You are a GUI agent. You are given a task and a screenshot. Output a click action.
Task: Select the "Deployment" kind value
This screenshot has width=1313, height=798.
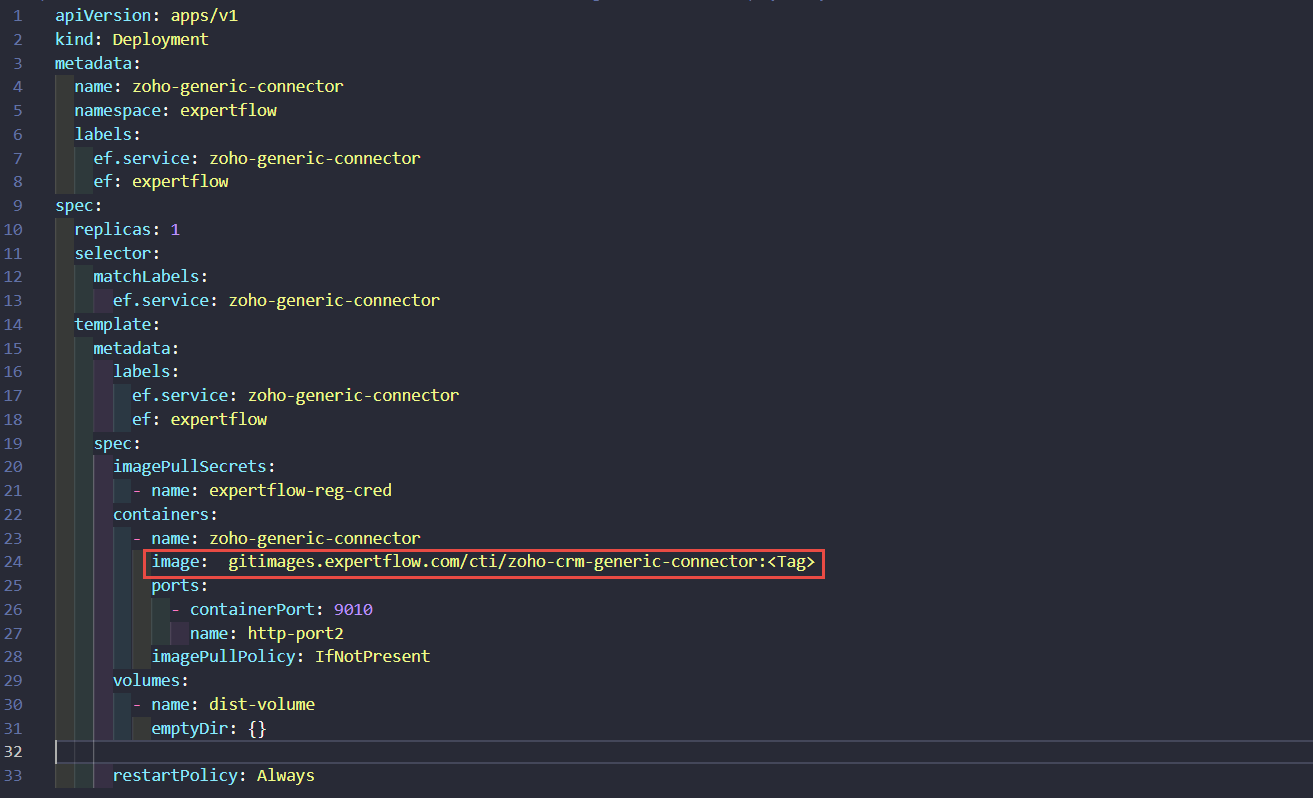click(x=160, y=40)
